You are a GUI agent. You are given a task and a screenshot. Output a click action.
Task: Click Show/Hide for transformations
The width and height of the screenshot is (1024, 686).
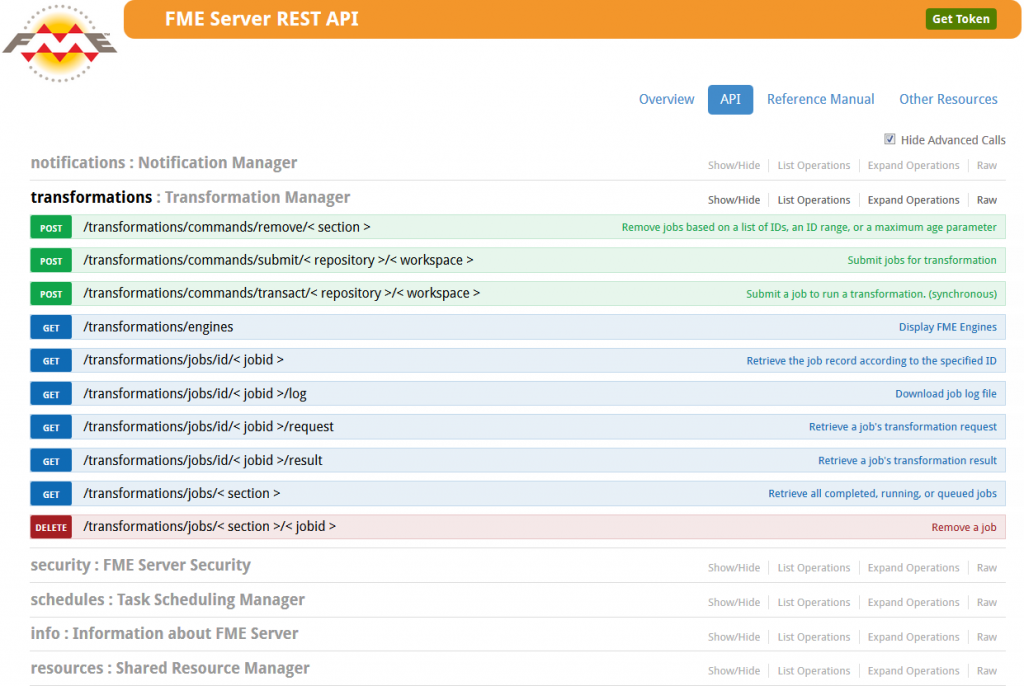tap(734, 200)
